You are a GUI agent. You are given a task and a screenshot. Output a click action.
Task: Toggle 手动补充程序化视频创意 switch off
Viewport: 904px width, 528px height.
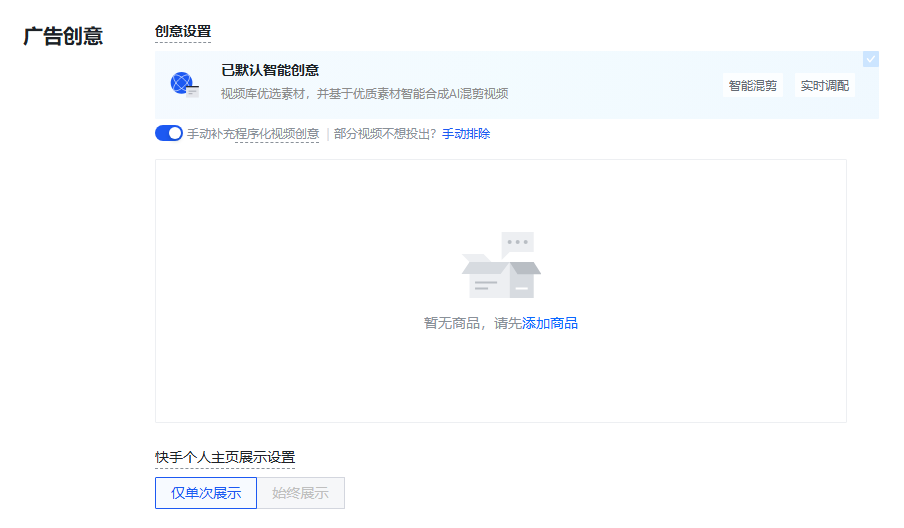(168, 133)
